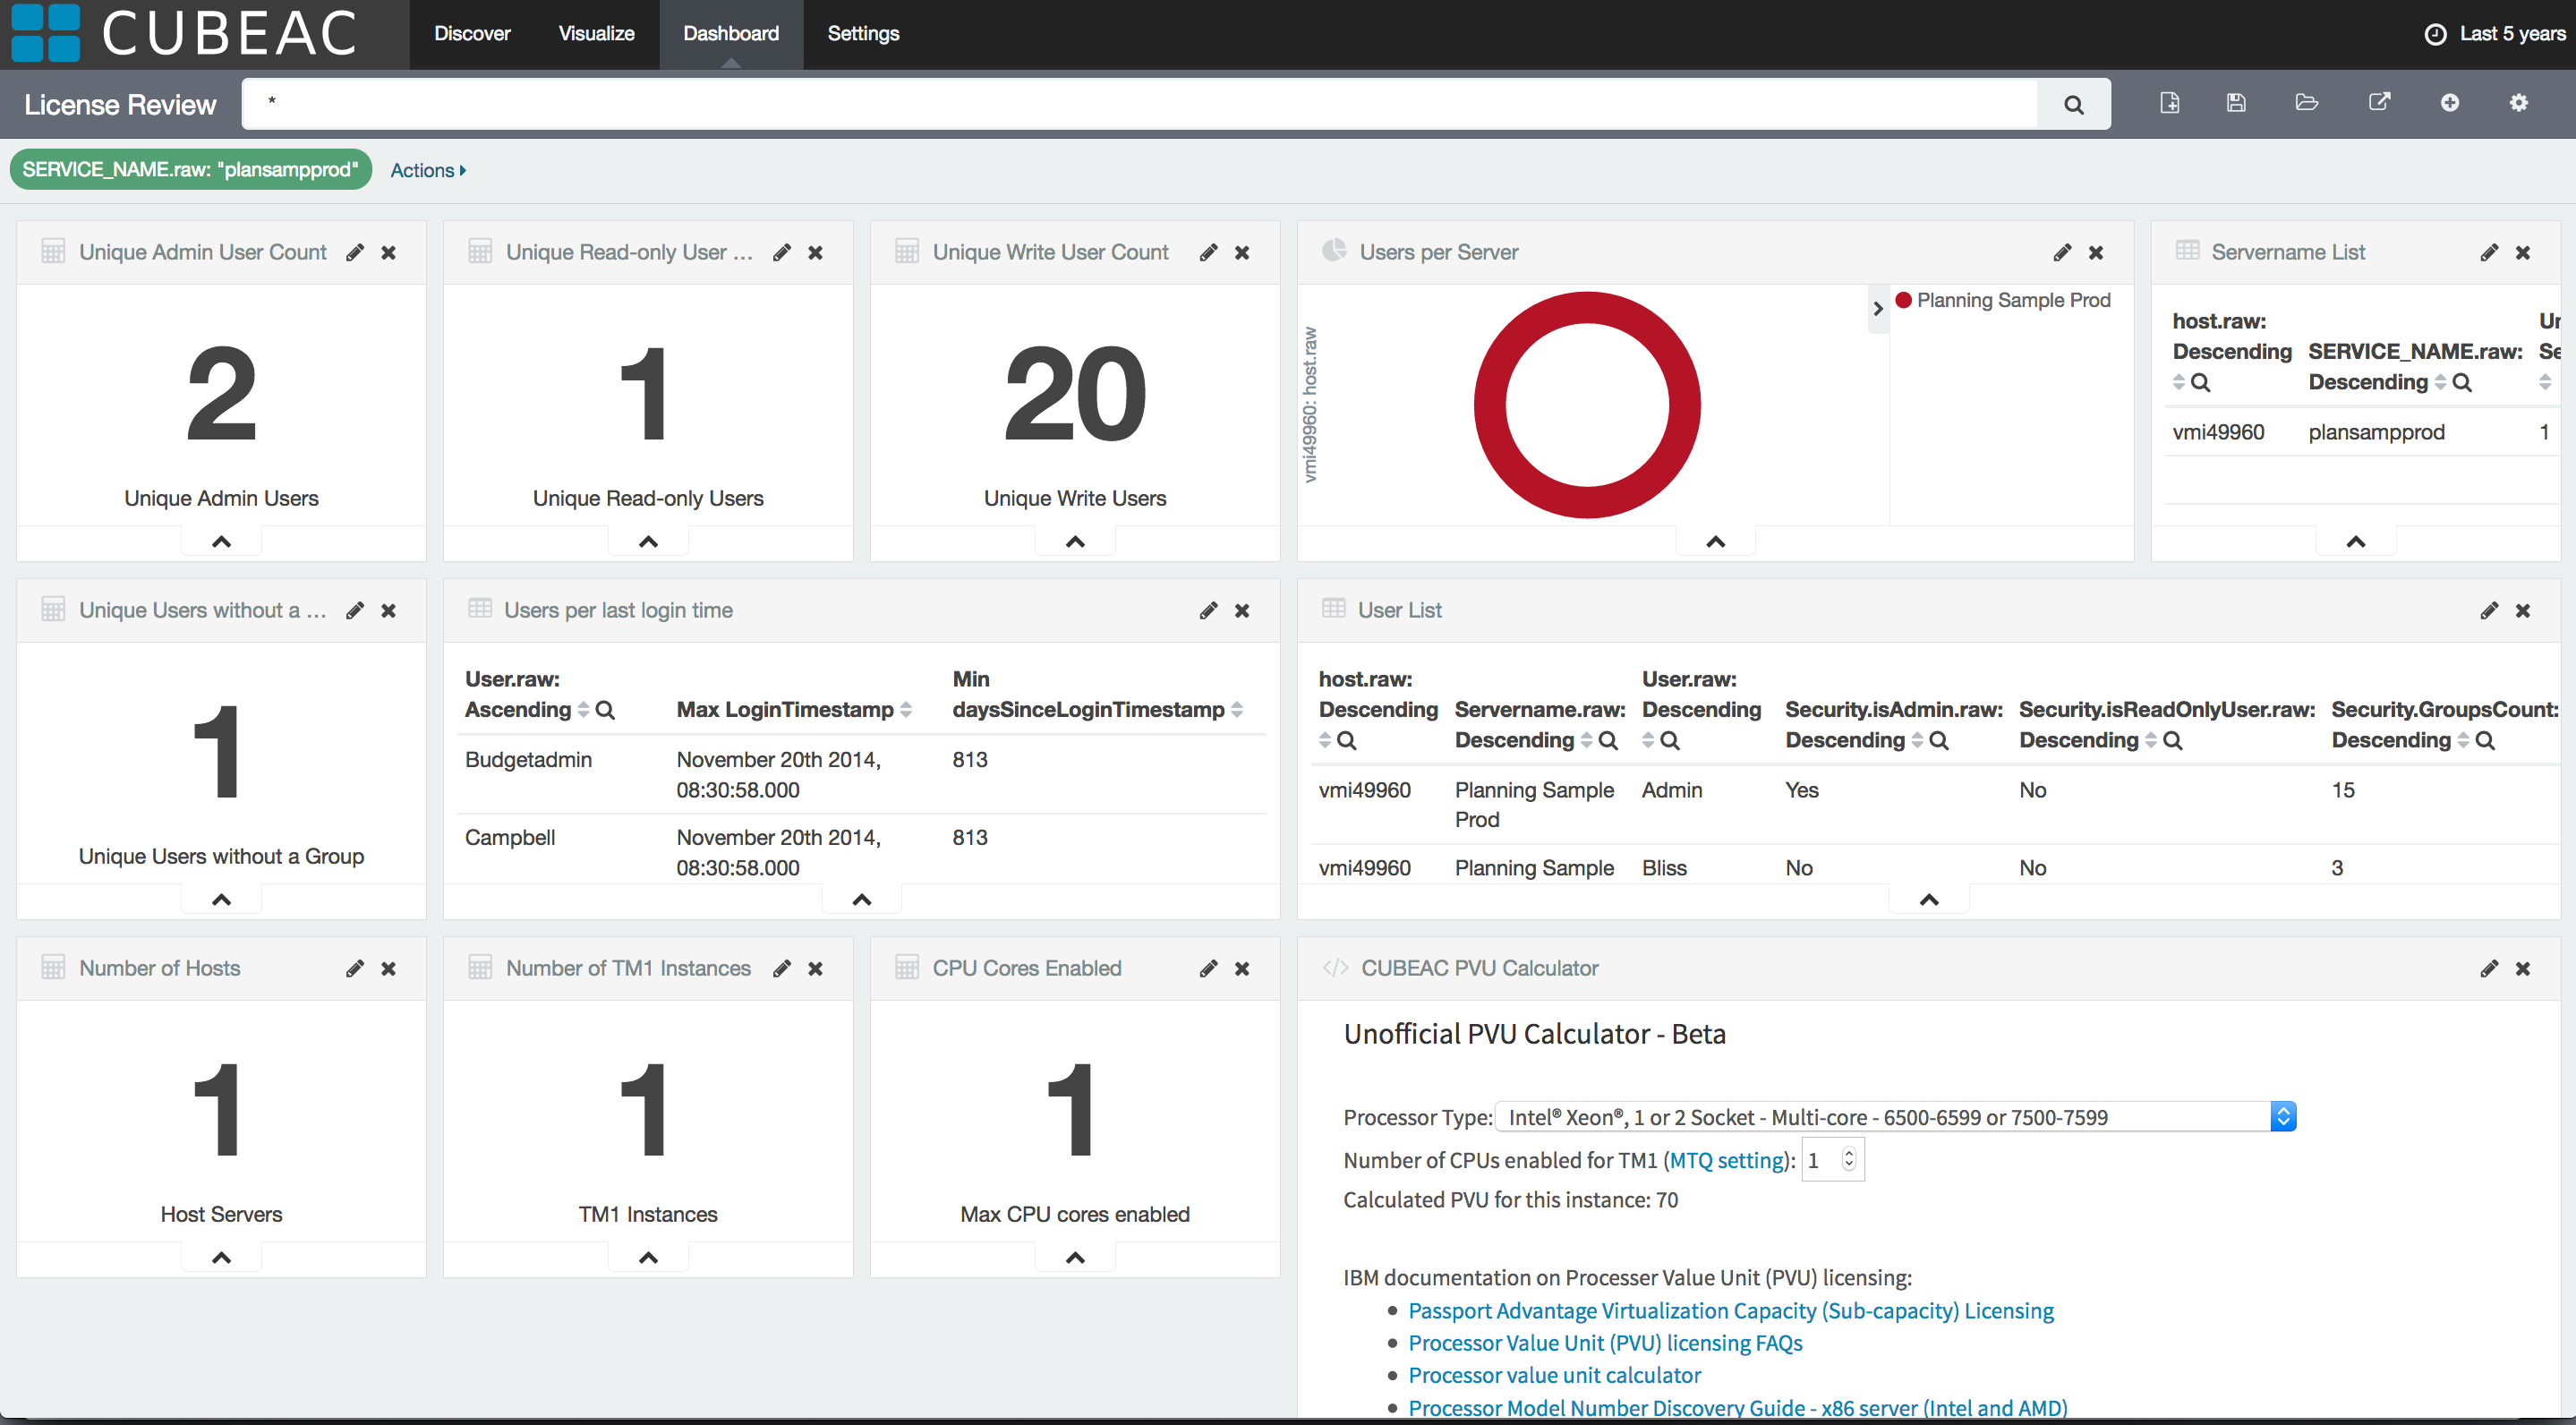Sort Security.isReadOnlyUser.raw column
2576x1425 pixels.
2150,741
